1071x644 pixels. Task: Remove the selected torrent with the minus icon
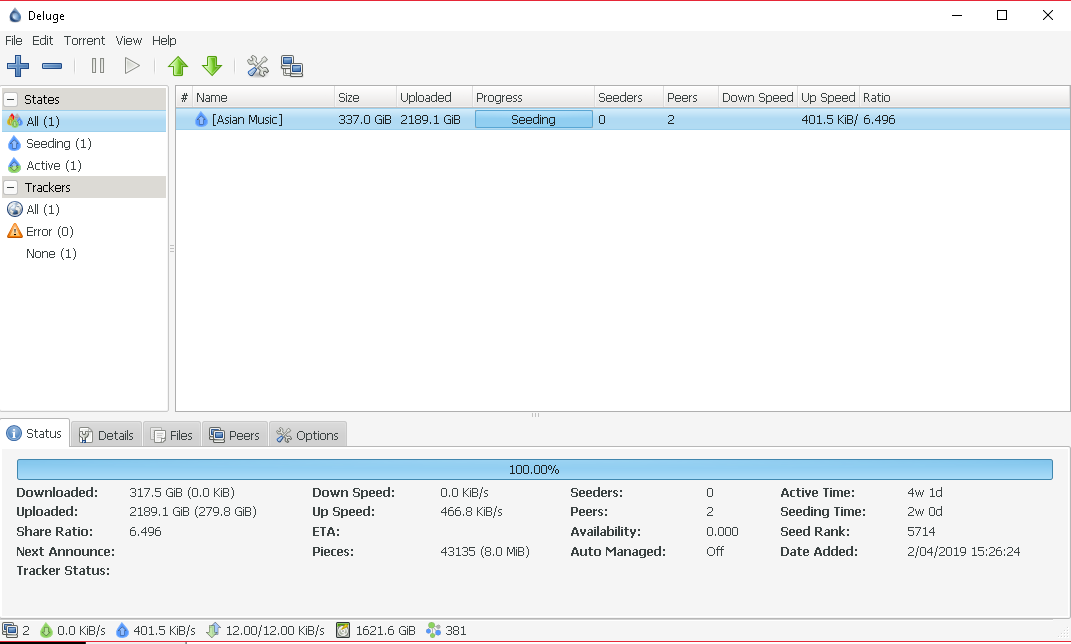(52, 66)
